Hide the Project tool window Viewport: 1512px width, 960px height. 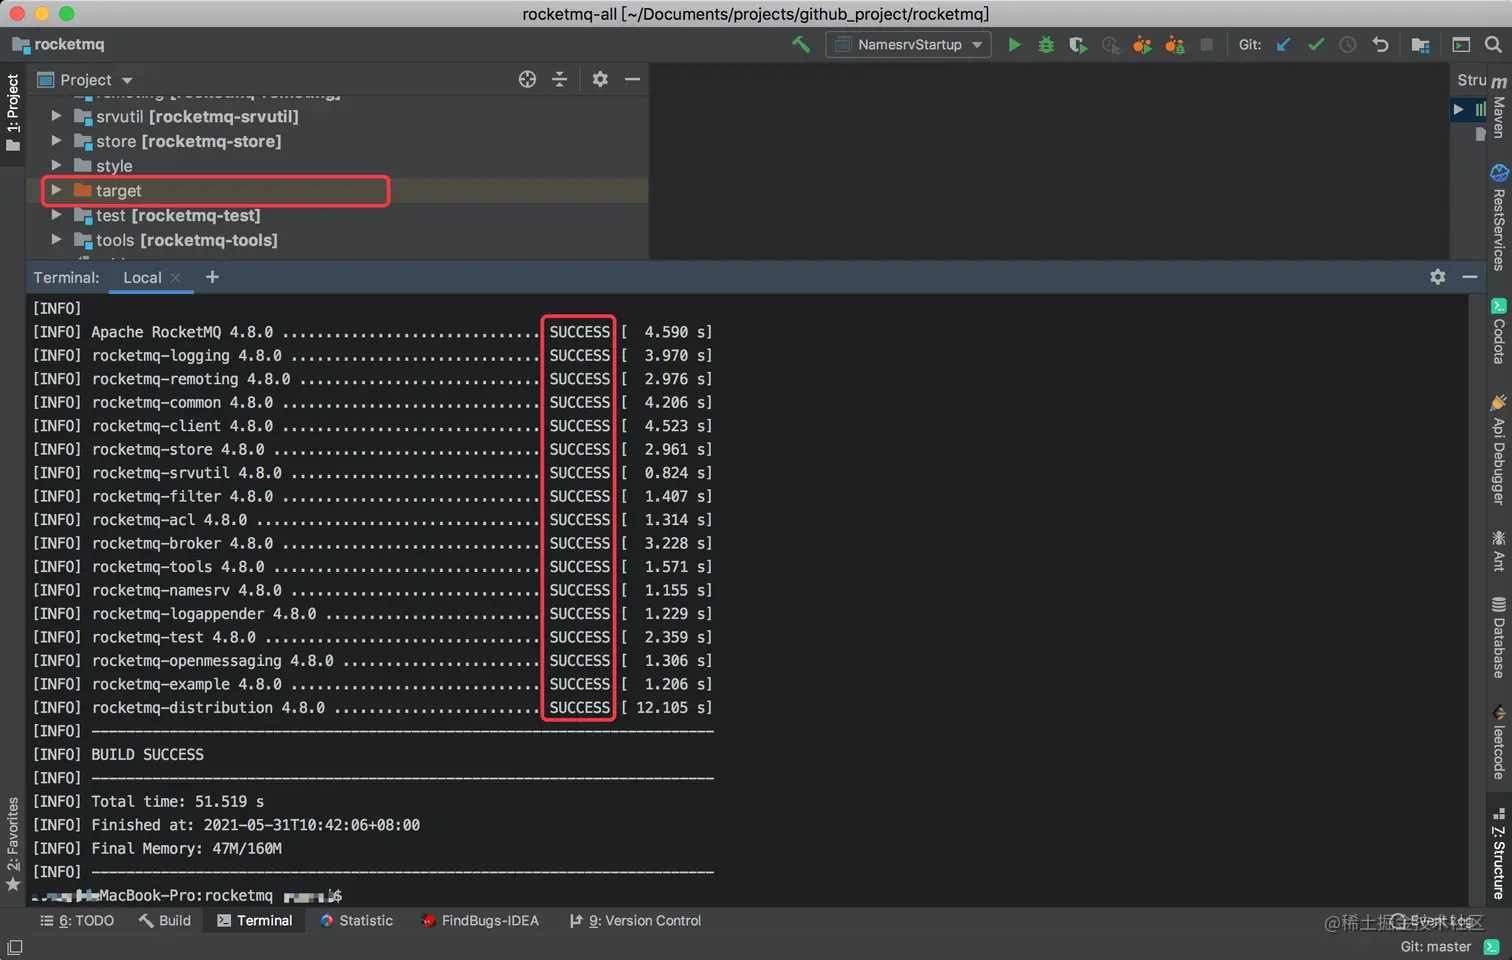[x=632, y=79]
